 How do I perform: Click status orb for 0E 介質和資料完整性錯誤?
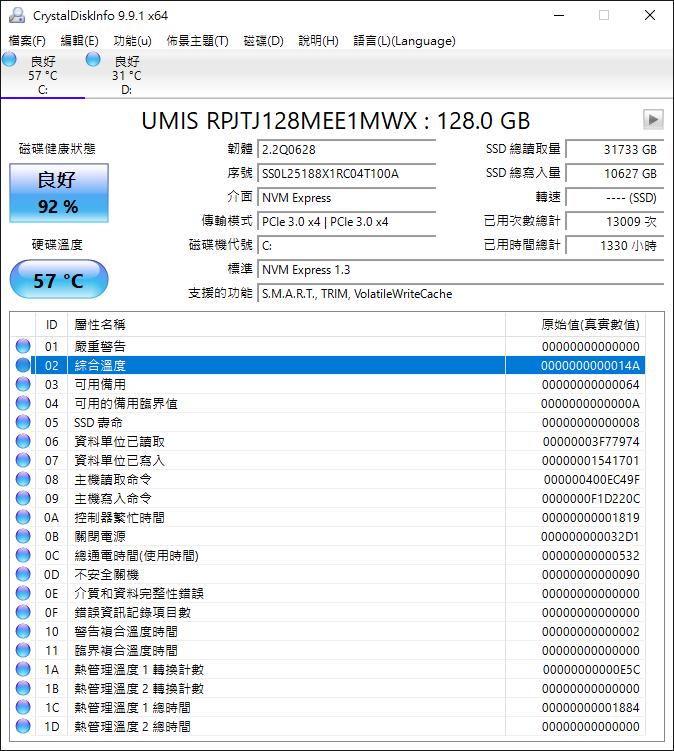[23, 593]
